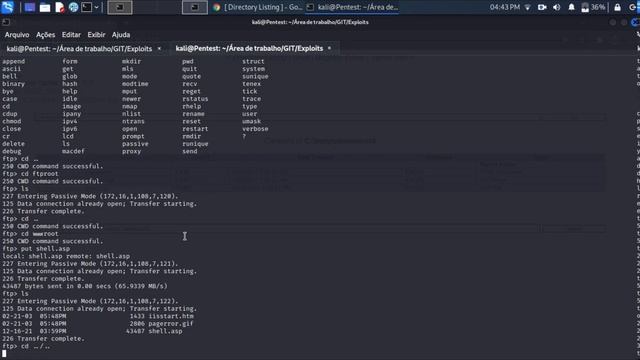640x360 pixels.
Task: Switch to the first kali@Pentest terminal tab
Action: (79, 49)
